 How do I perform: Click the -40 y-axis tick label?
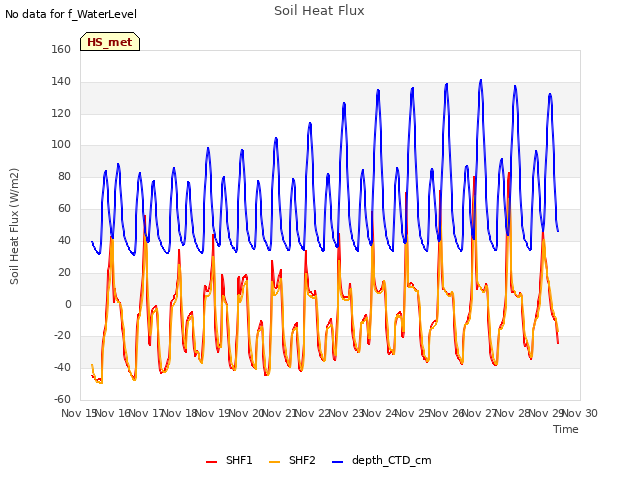tap(63, 367)
